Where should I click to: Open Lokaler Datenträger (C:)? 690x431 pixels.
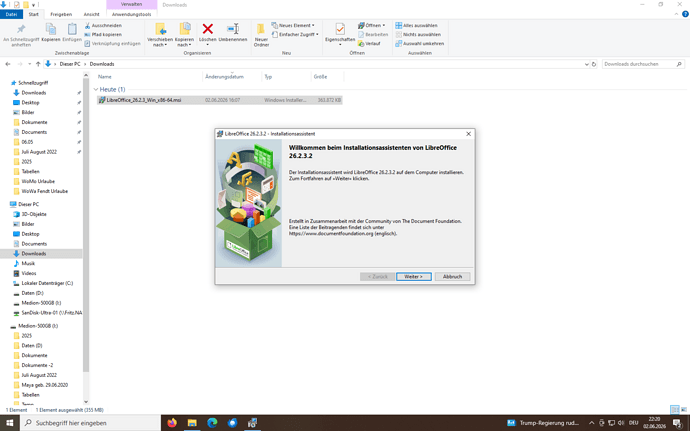[47, 283]
